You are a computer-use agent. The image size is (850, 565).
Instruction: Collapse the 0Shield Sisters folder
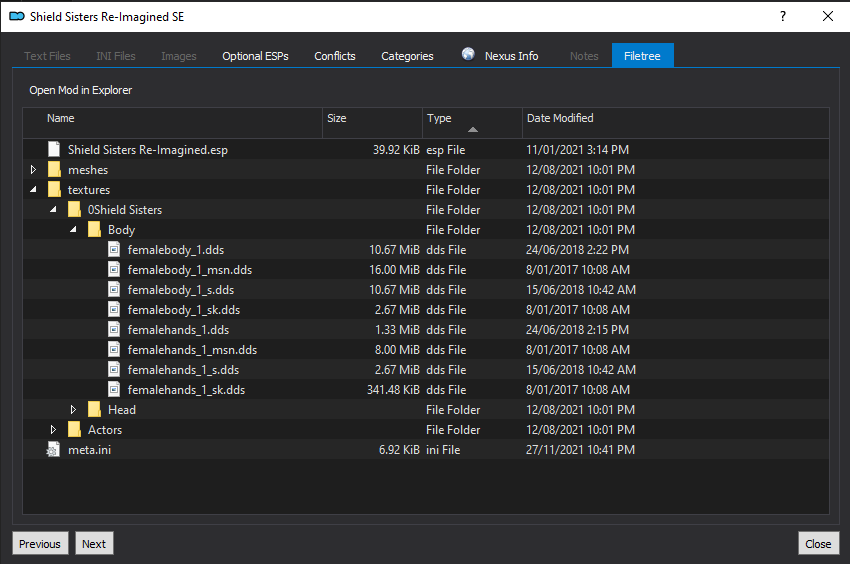[x=53, y=209]
